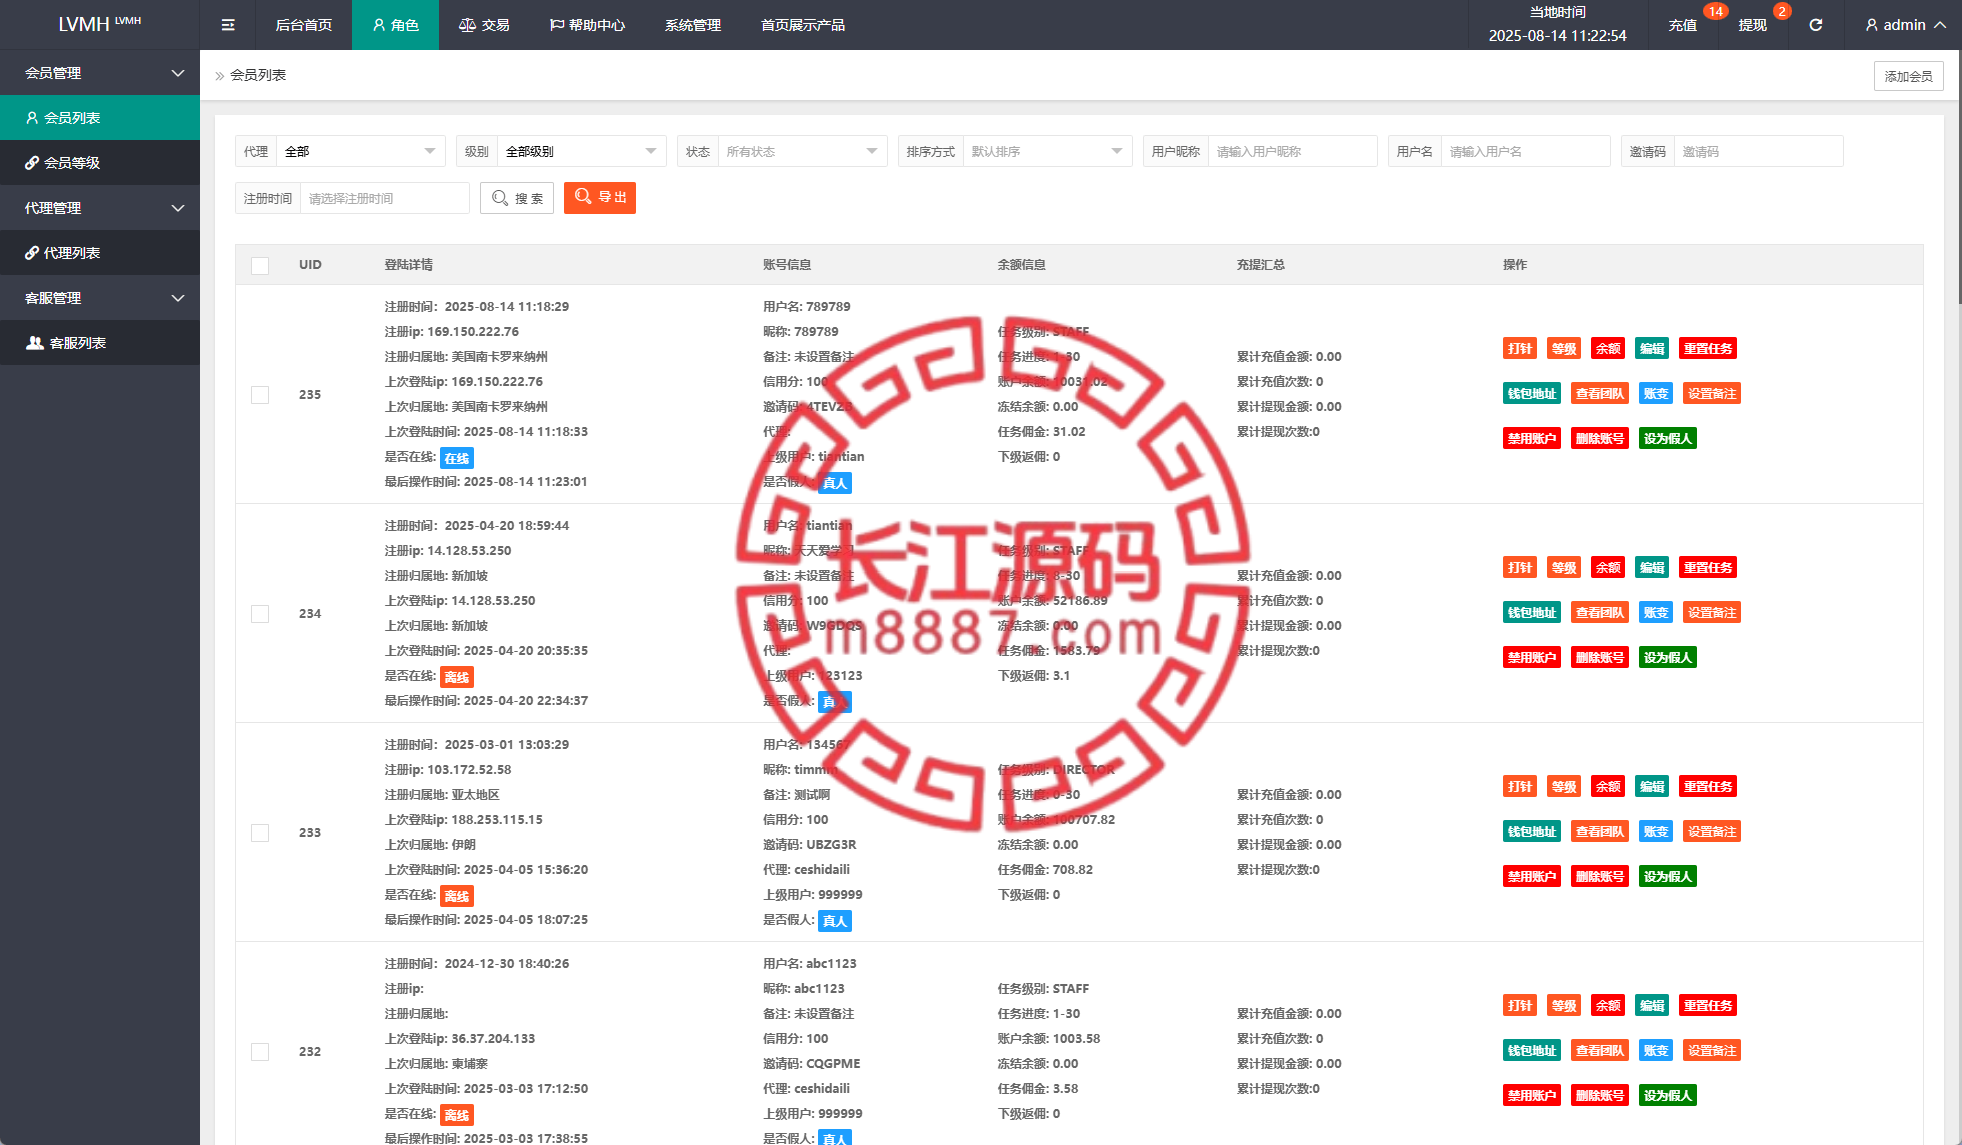This screenshot has height=1145, width=1962.
Task: Open the 交易 scales icon menu
Action: tap(467, 25)
